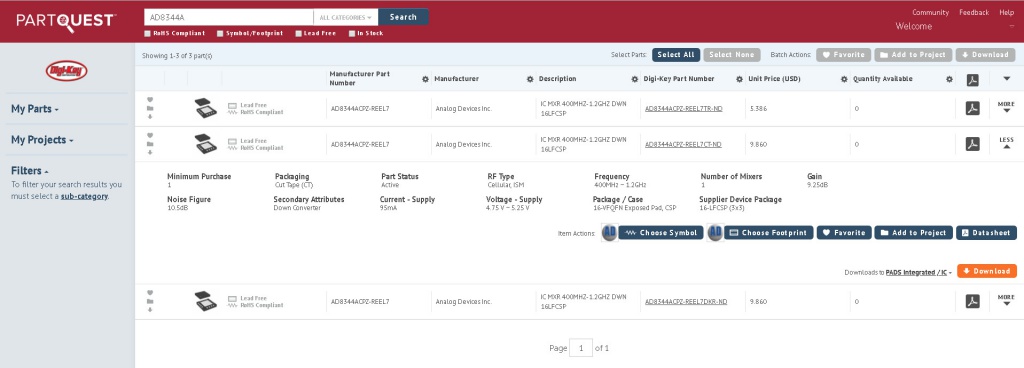1024x368 pixels.
Task: Enable the In Stock search checkbox
Action: pyautogui.click(x=352, y=33)
